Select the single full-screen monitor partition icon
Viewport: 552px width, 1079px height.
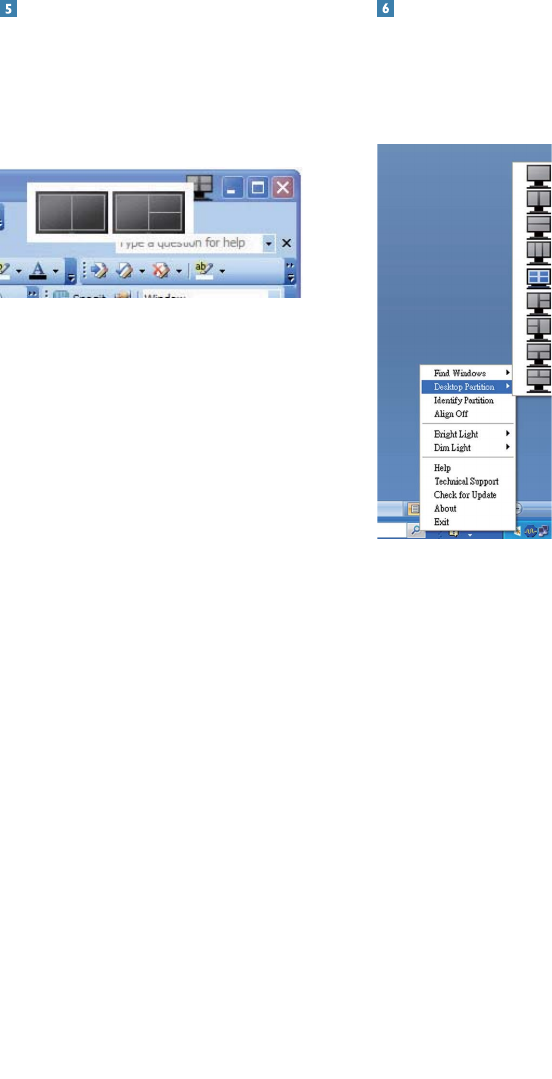538,175
